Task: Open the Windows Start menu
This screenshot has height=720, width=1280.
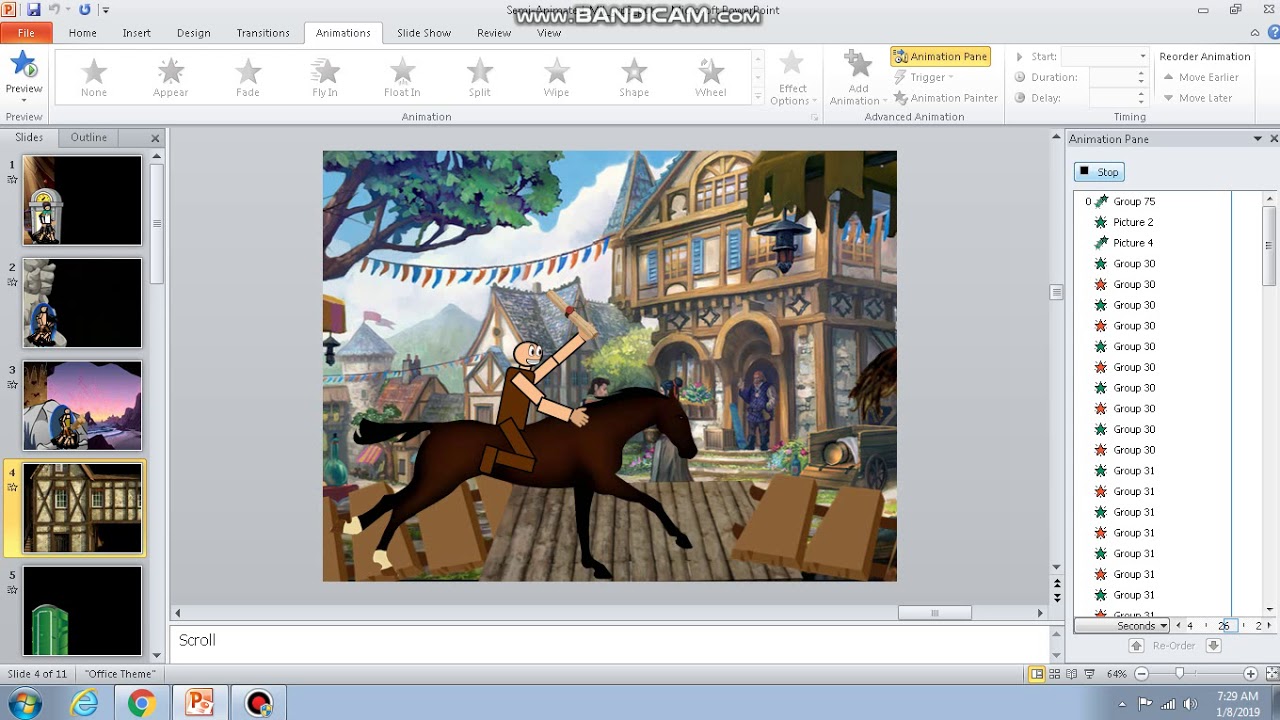Action: pos(23,703)
